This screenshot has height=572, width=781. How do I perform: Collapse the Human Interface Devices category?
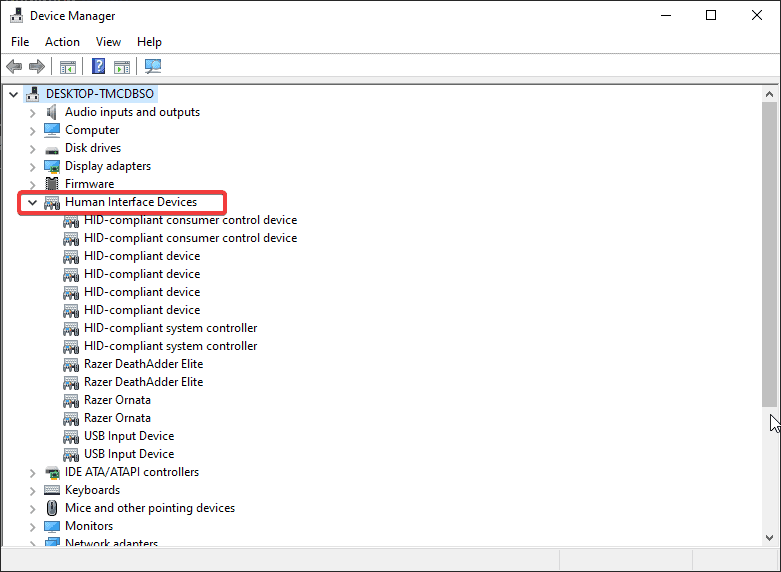32,202
